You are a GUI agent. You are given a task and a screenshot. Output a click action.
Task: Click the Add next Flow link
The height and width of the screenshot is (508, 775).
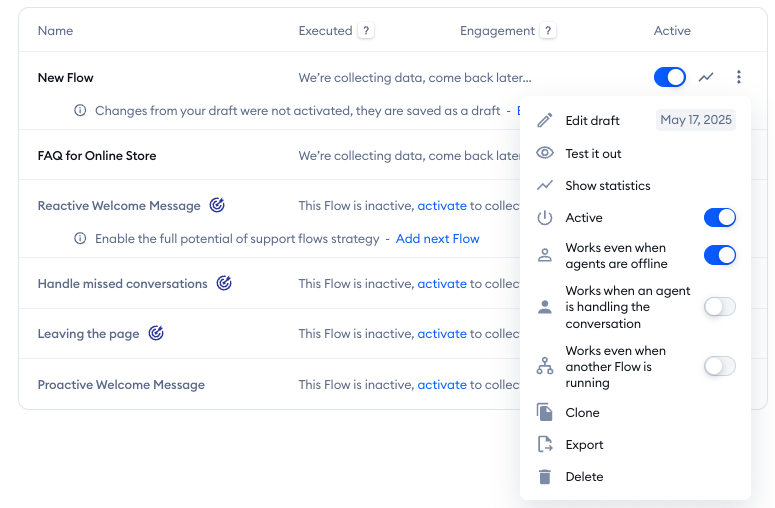click(x=437, y=239)
